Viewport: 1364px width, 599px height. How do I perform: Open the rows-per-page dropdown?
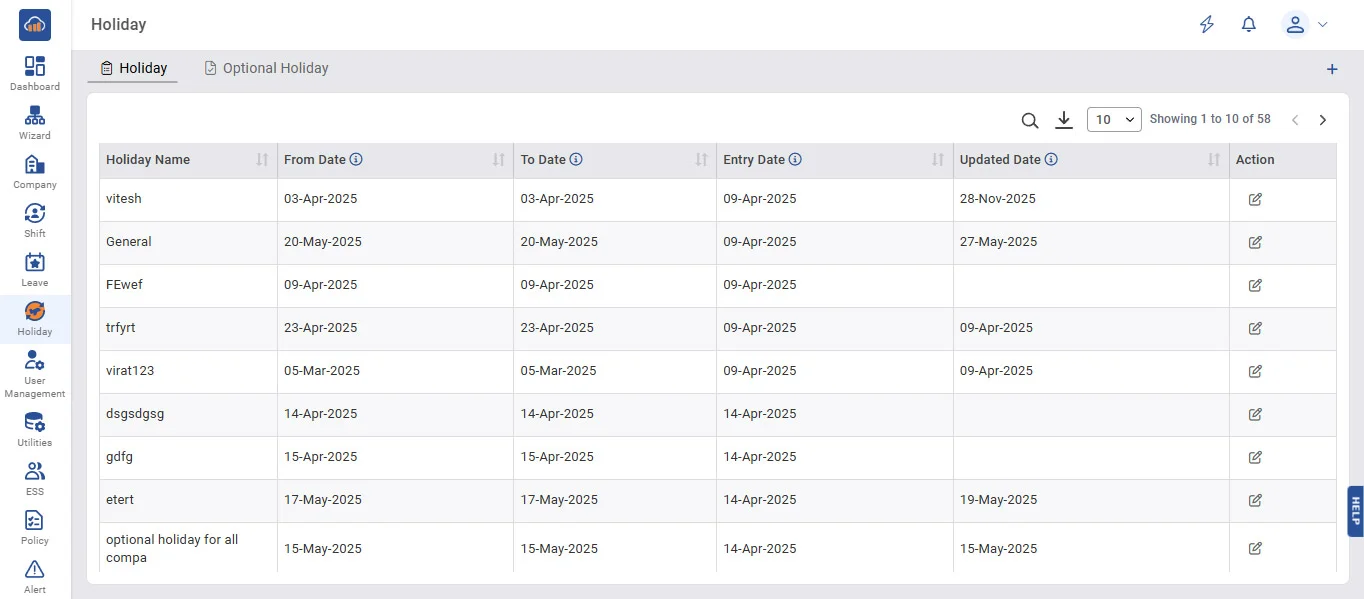1114,120
